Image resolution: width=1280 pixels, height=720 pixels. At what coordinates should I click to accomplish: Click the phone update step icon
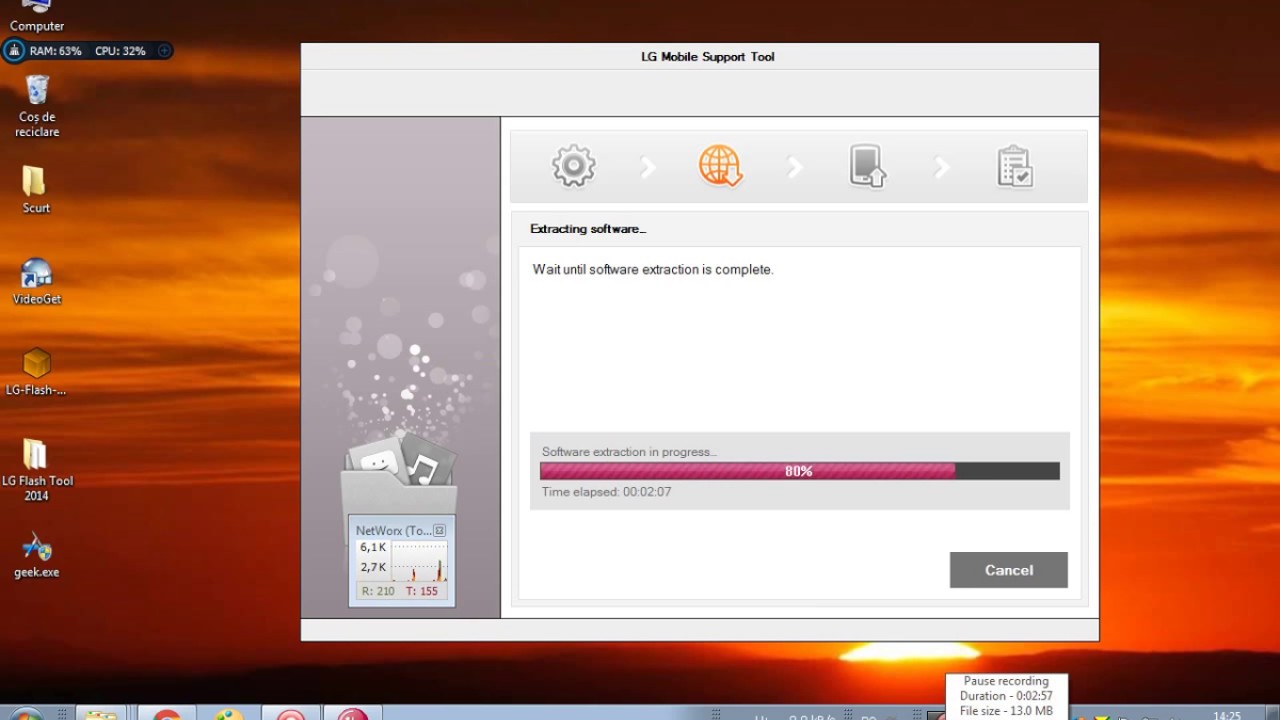click(867, 166)
